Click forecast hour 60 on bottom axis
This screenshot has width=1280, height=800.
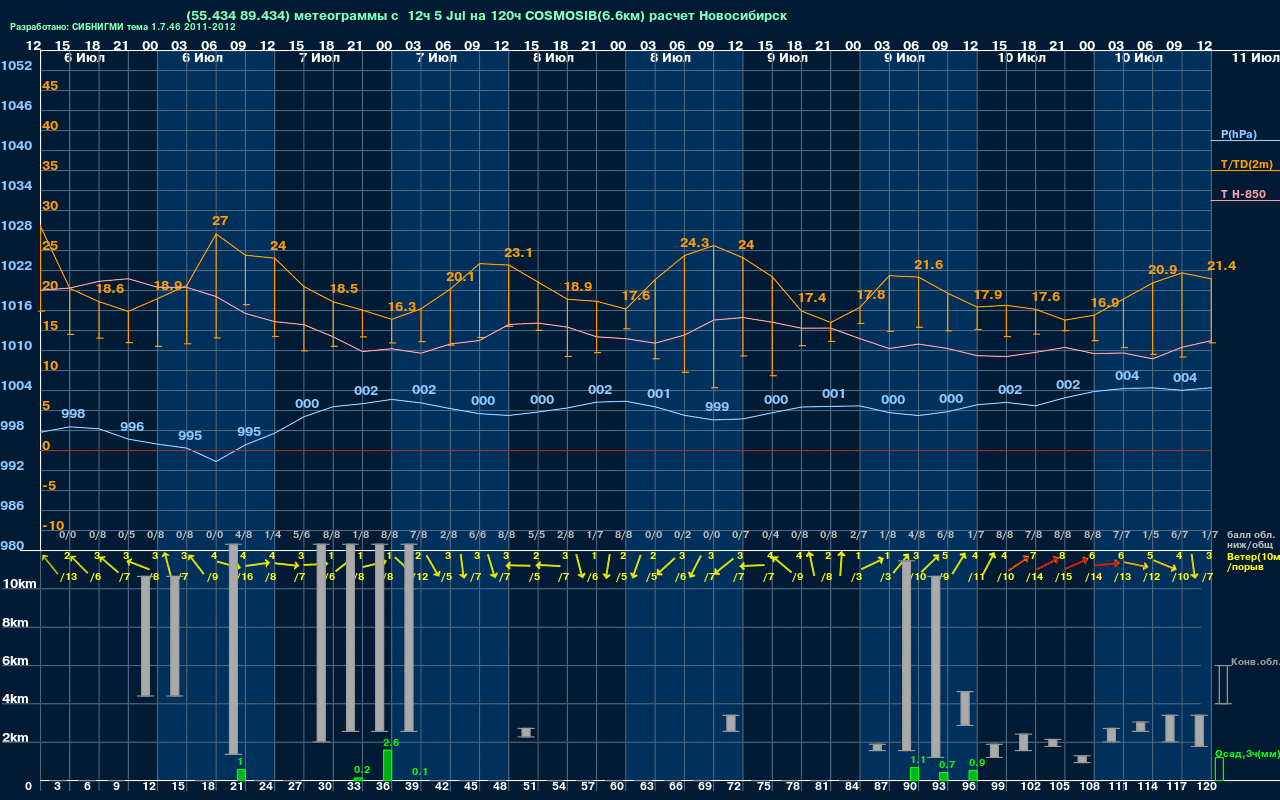(x=618, y=787)
